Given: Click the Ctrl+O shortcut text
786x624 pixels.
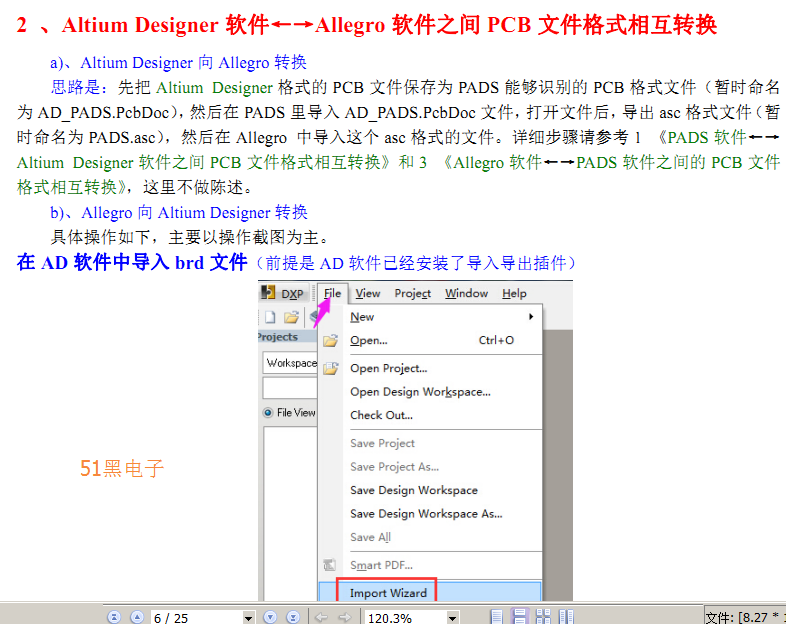Looking at the screenshot, I should click(x=496, y=340).
